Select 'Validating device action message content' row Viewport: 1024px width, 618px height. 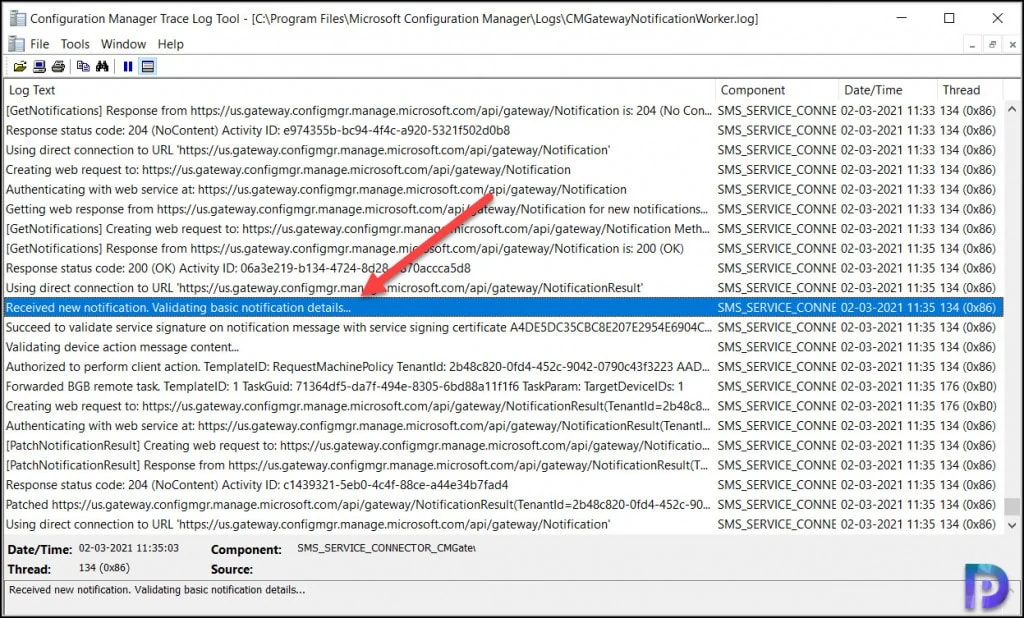(x=504, y=347)
